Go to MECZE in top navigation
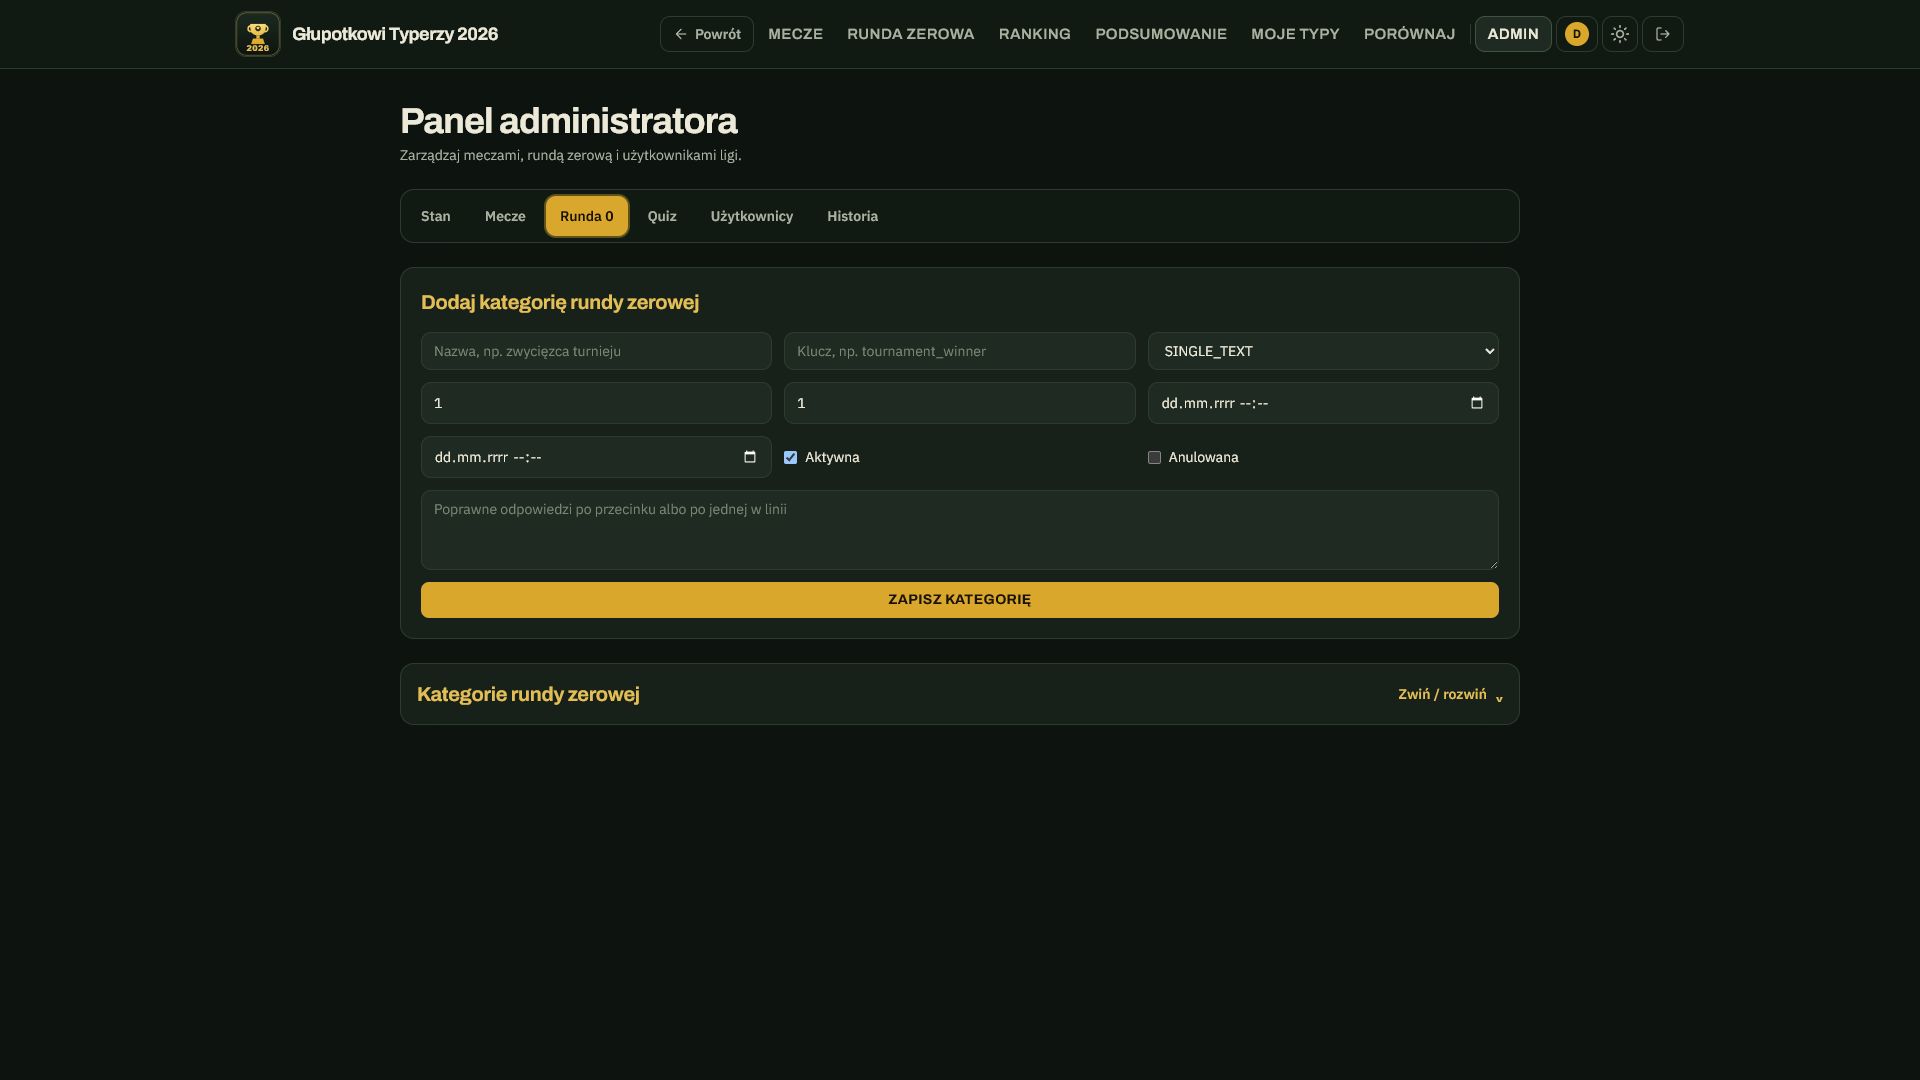This screenshot has width=1920, height=1080. coord(796,34)
